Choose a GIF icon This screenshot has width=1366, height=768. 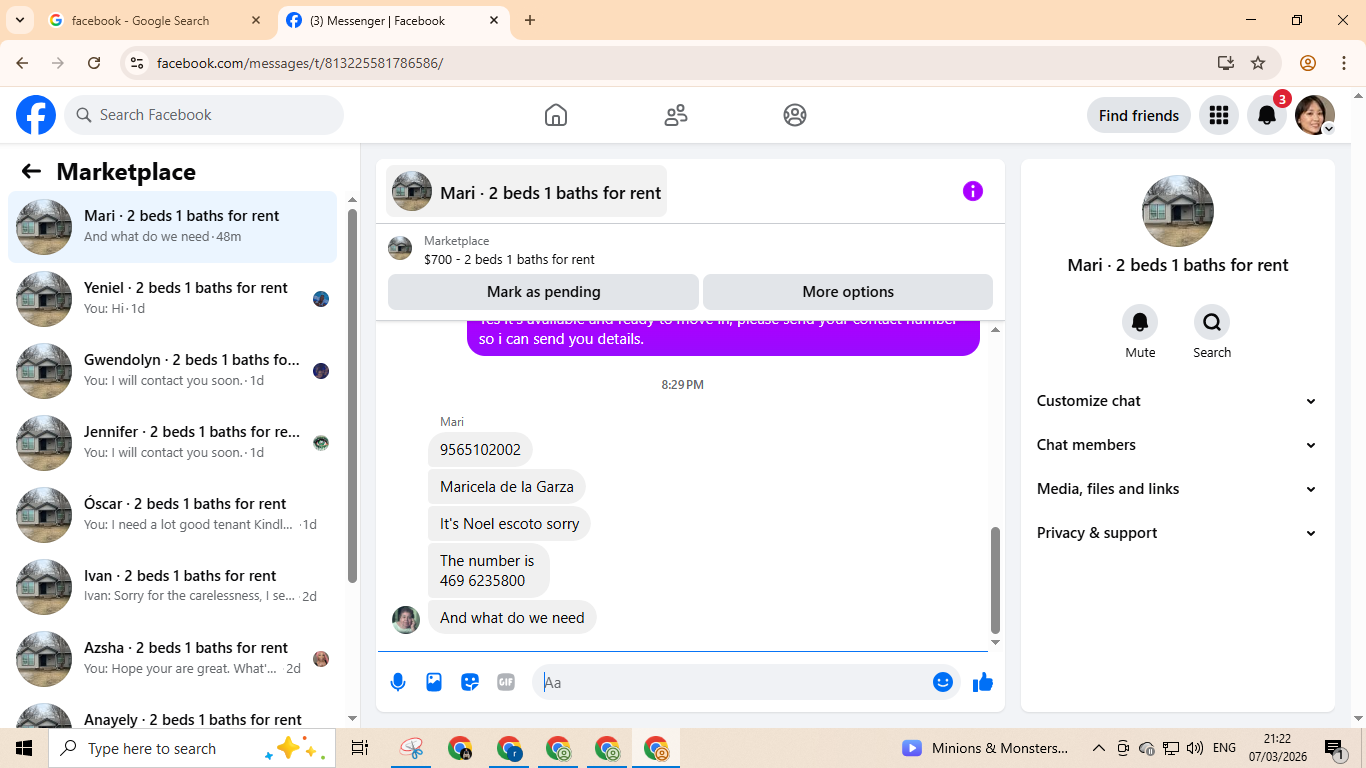tap(506, 682)
